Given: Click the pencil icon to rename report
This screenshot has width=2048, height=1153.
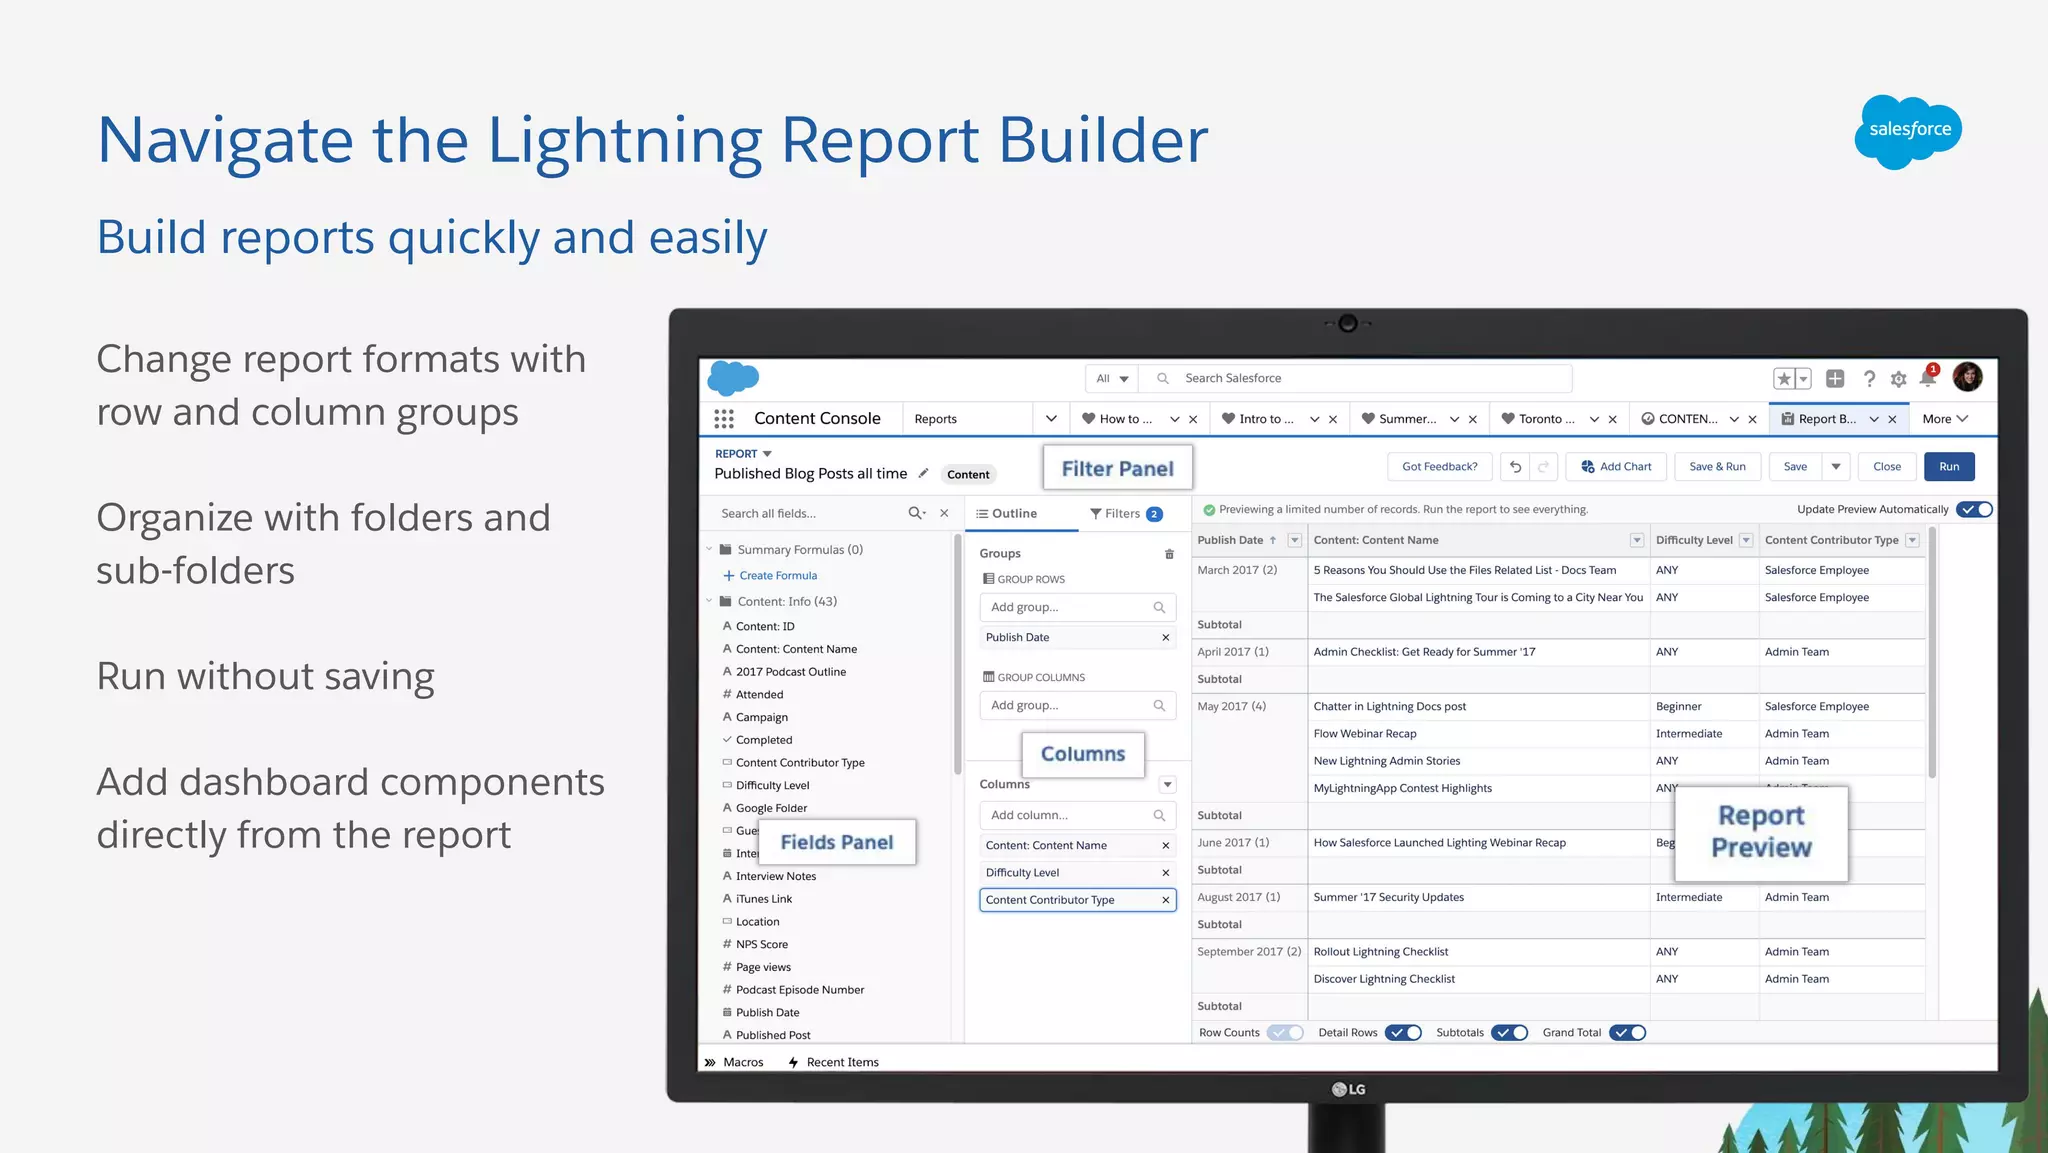Looking at the screenshot, I should pos(924,473).
